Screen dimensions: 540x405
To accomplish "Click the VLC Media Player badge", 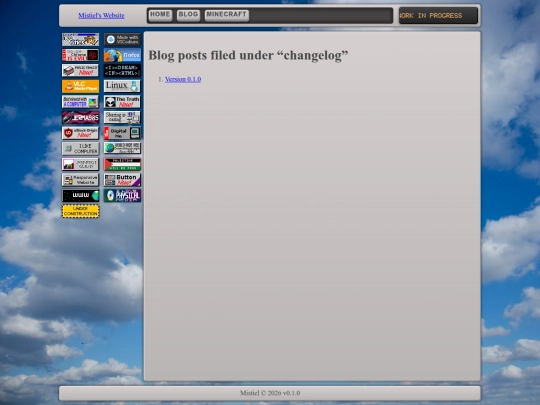I will point(81,86).
